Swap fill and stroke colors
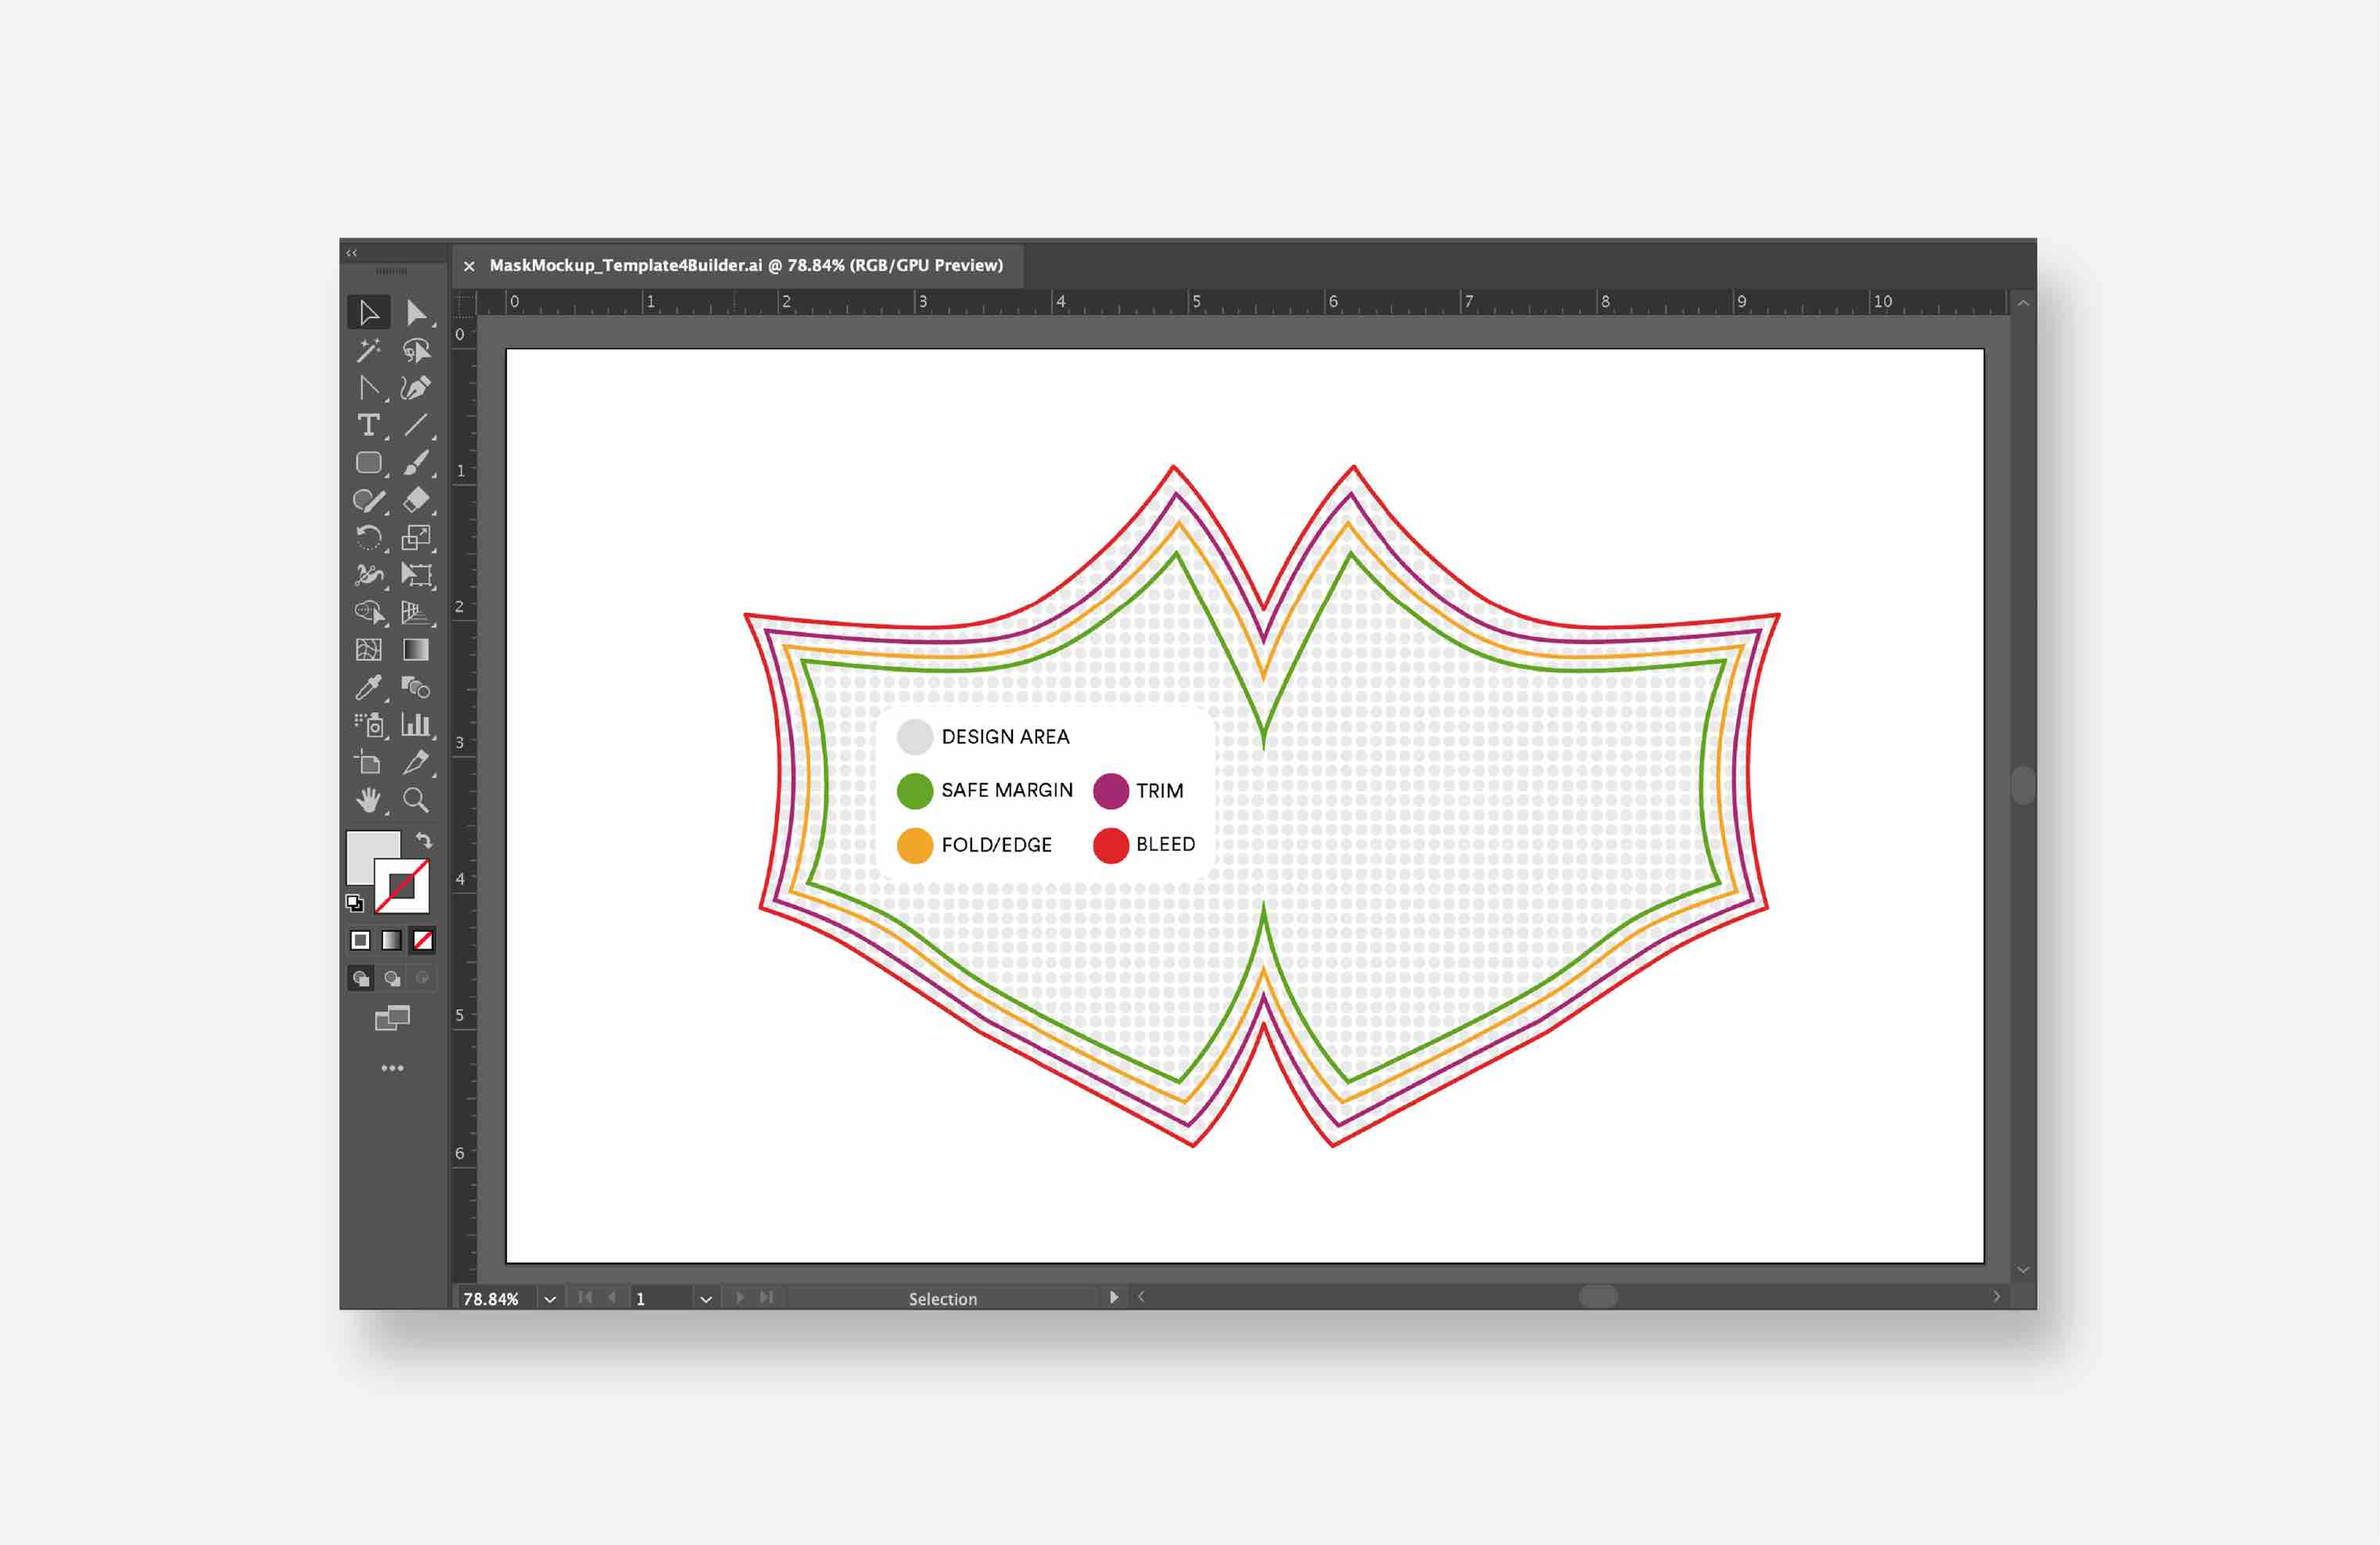The height and width of the screenshot is (1545, 2380). [x=424, y=840]
